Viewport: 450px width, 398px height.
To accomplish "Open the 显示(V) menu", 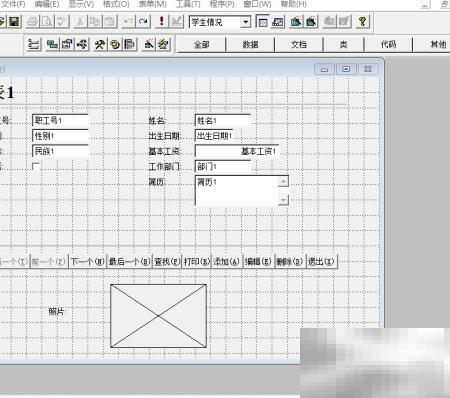I will coord(81,4).
